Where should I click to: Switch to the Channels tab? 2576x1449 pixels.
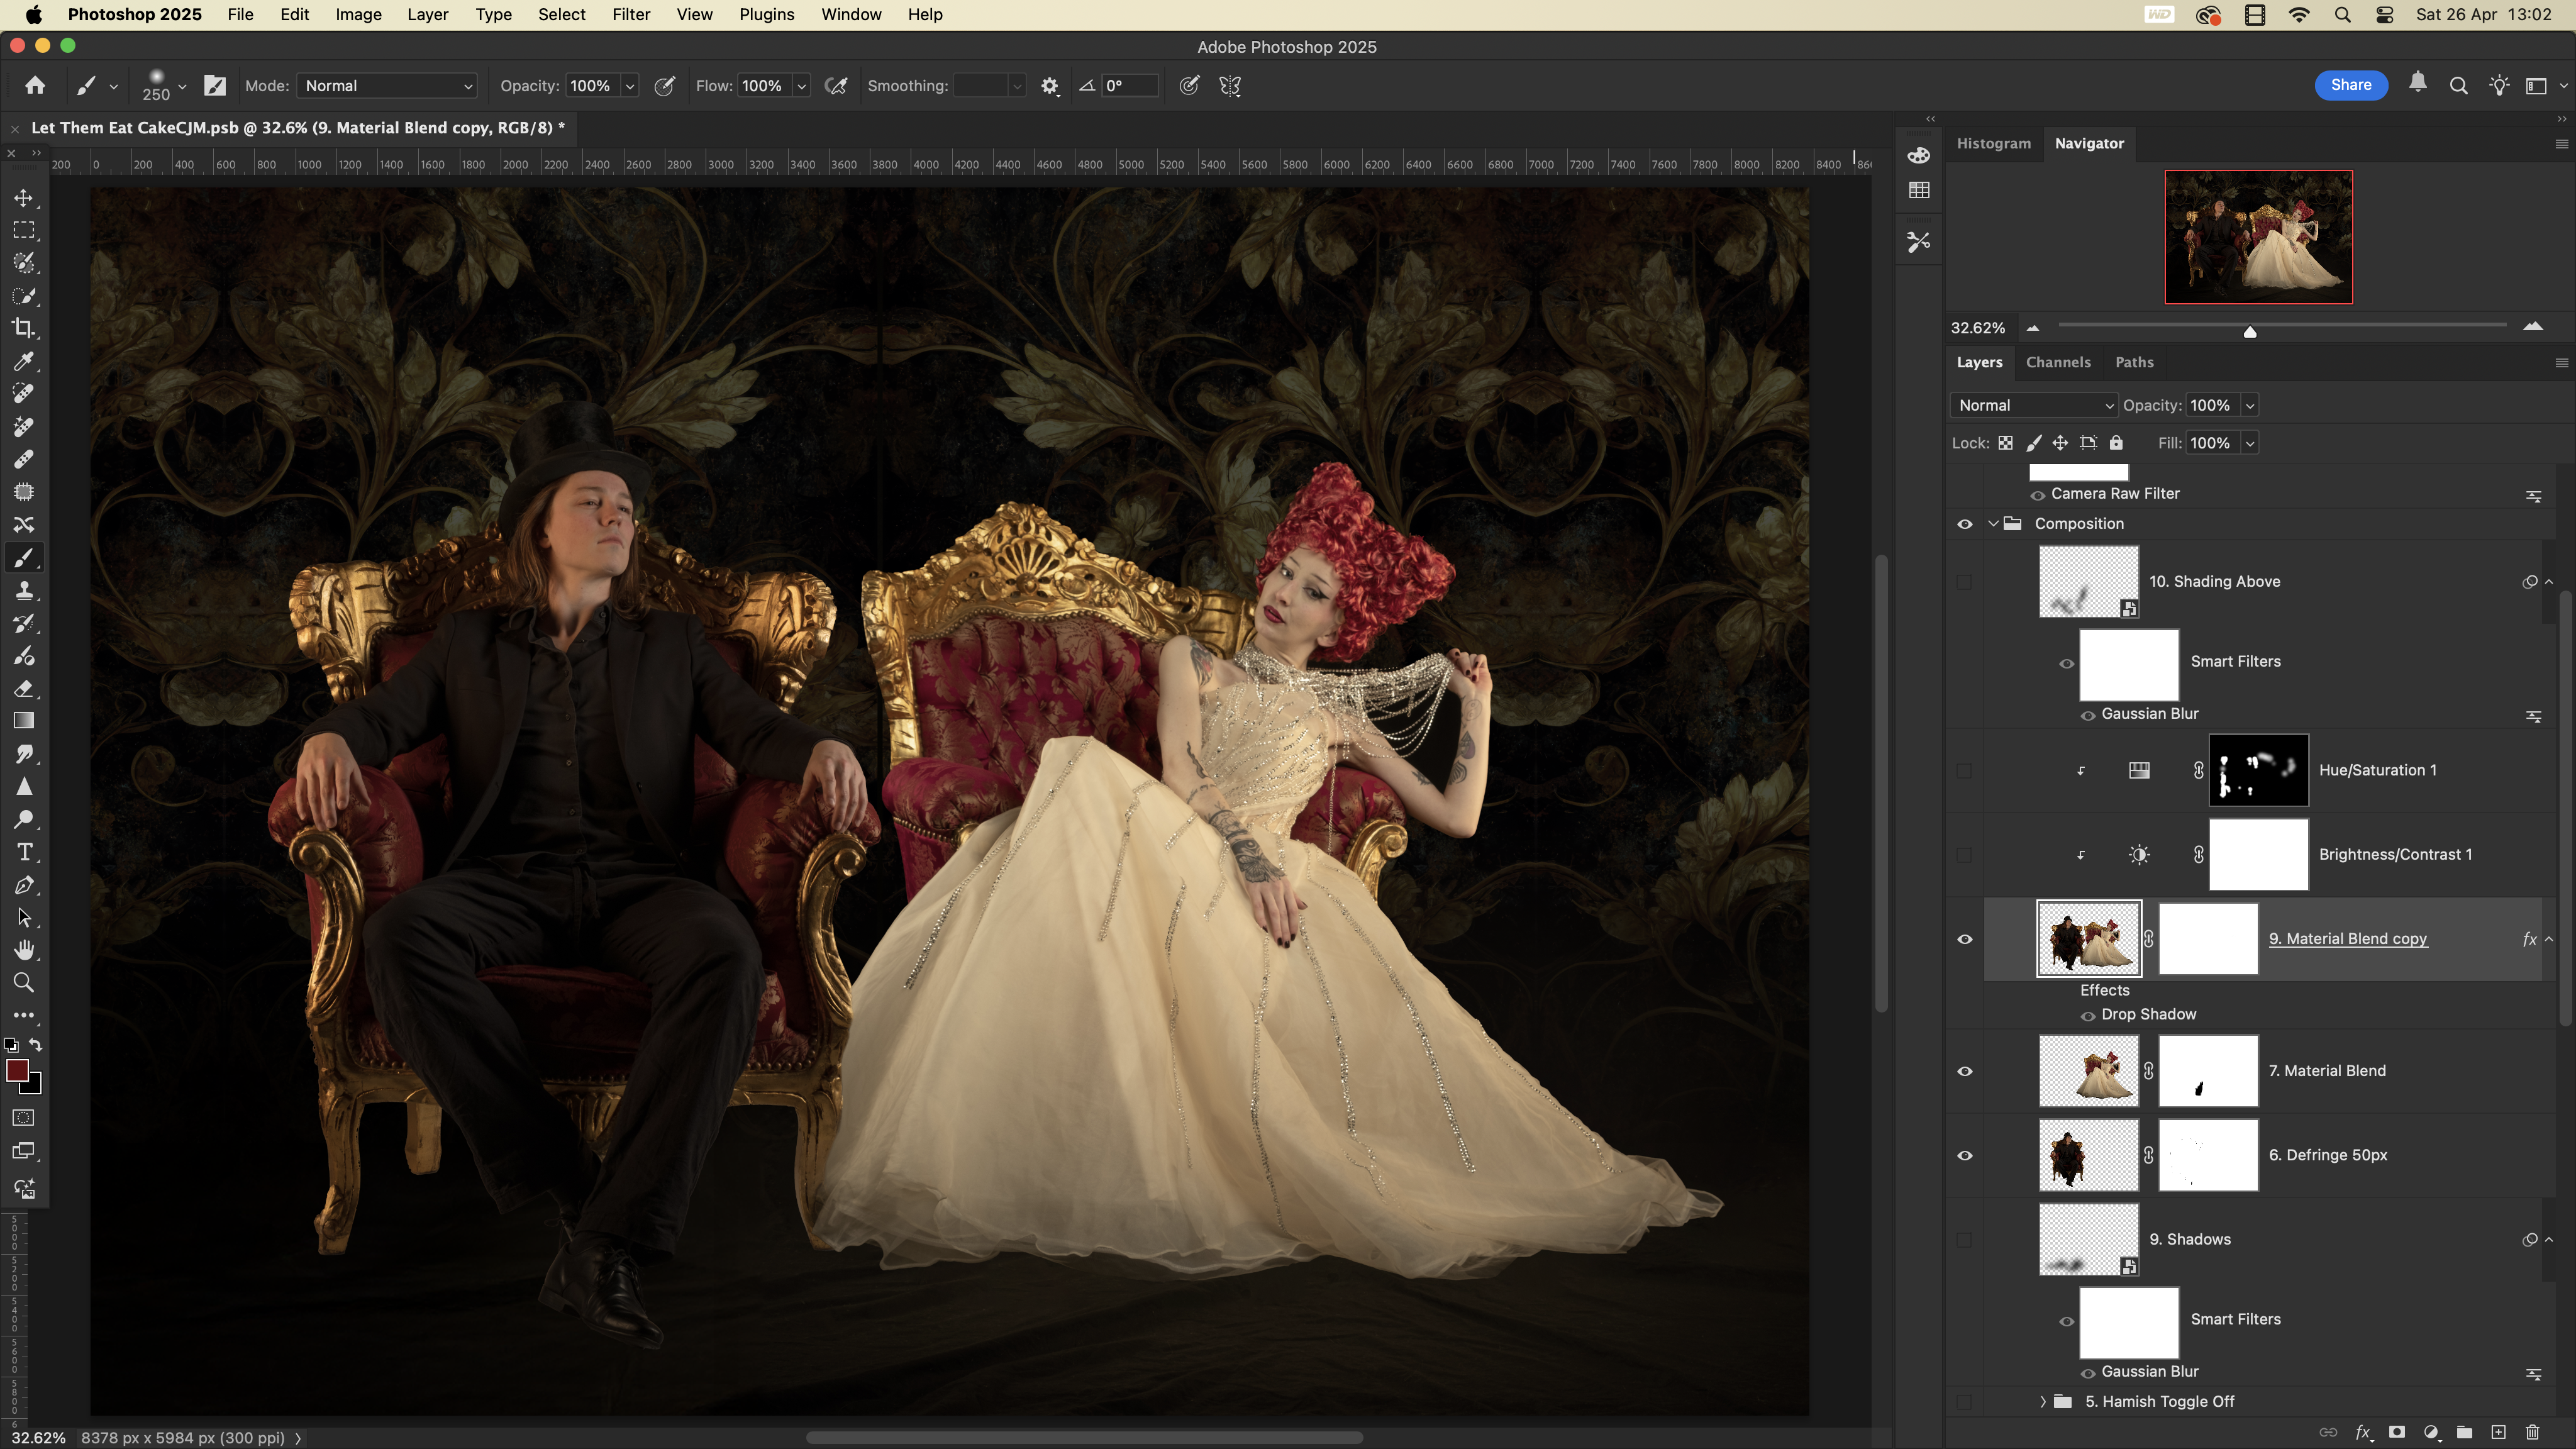[2057, 362]
